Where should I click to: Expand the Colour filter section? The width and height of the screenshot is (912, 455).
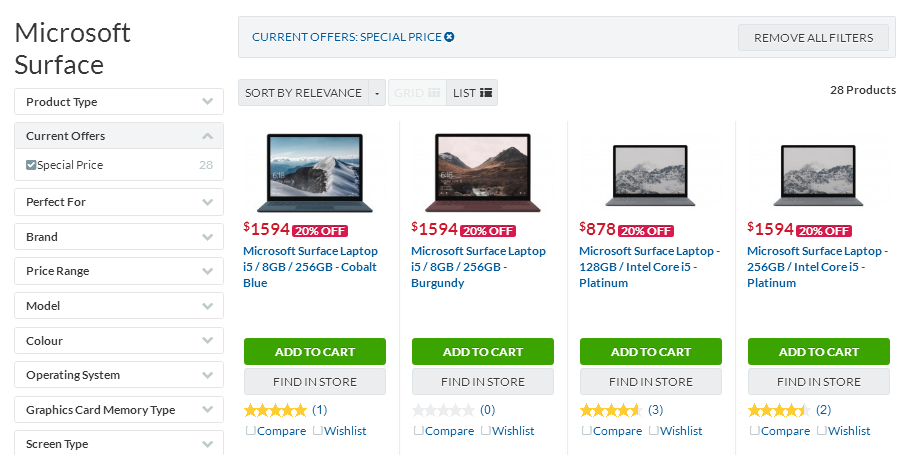[119, 341]
